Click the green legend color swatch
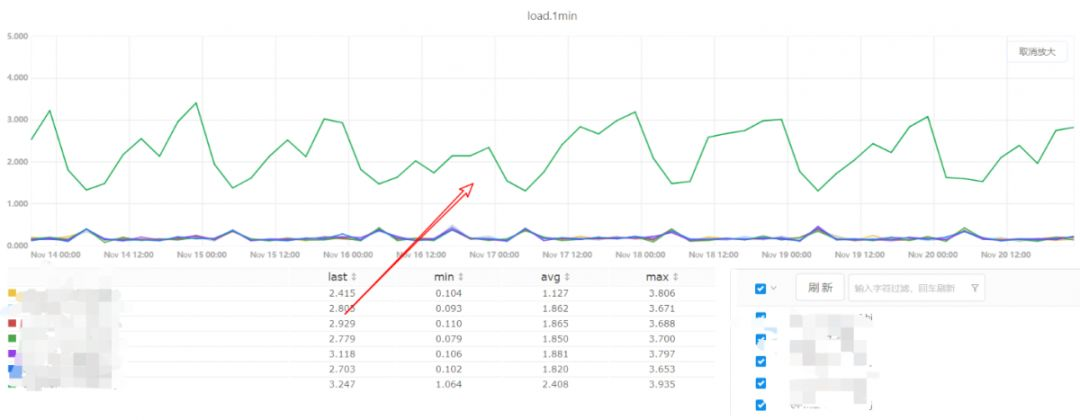This screenshot has height=420, width=1080. [x=12, y=338]
